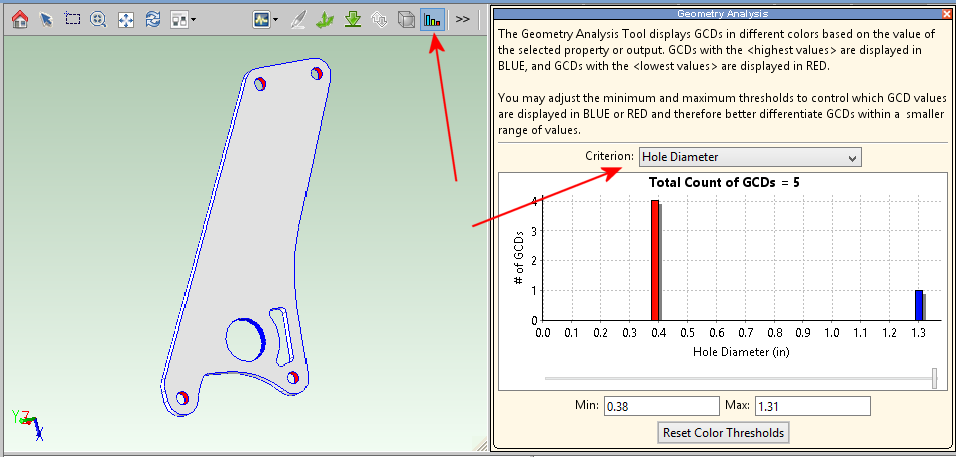Click the Max threshold input field
Screen dimensions: 956x457
tap(812, 406)
